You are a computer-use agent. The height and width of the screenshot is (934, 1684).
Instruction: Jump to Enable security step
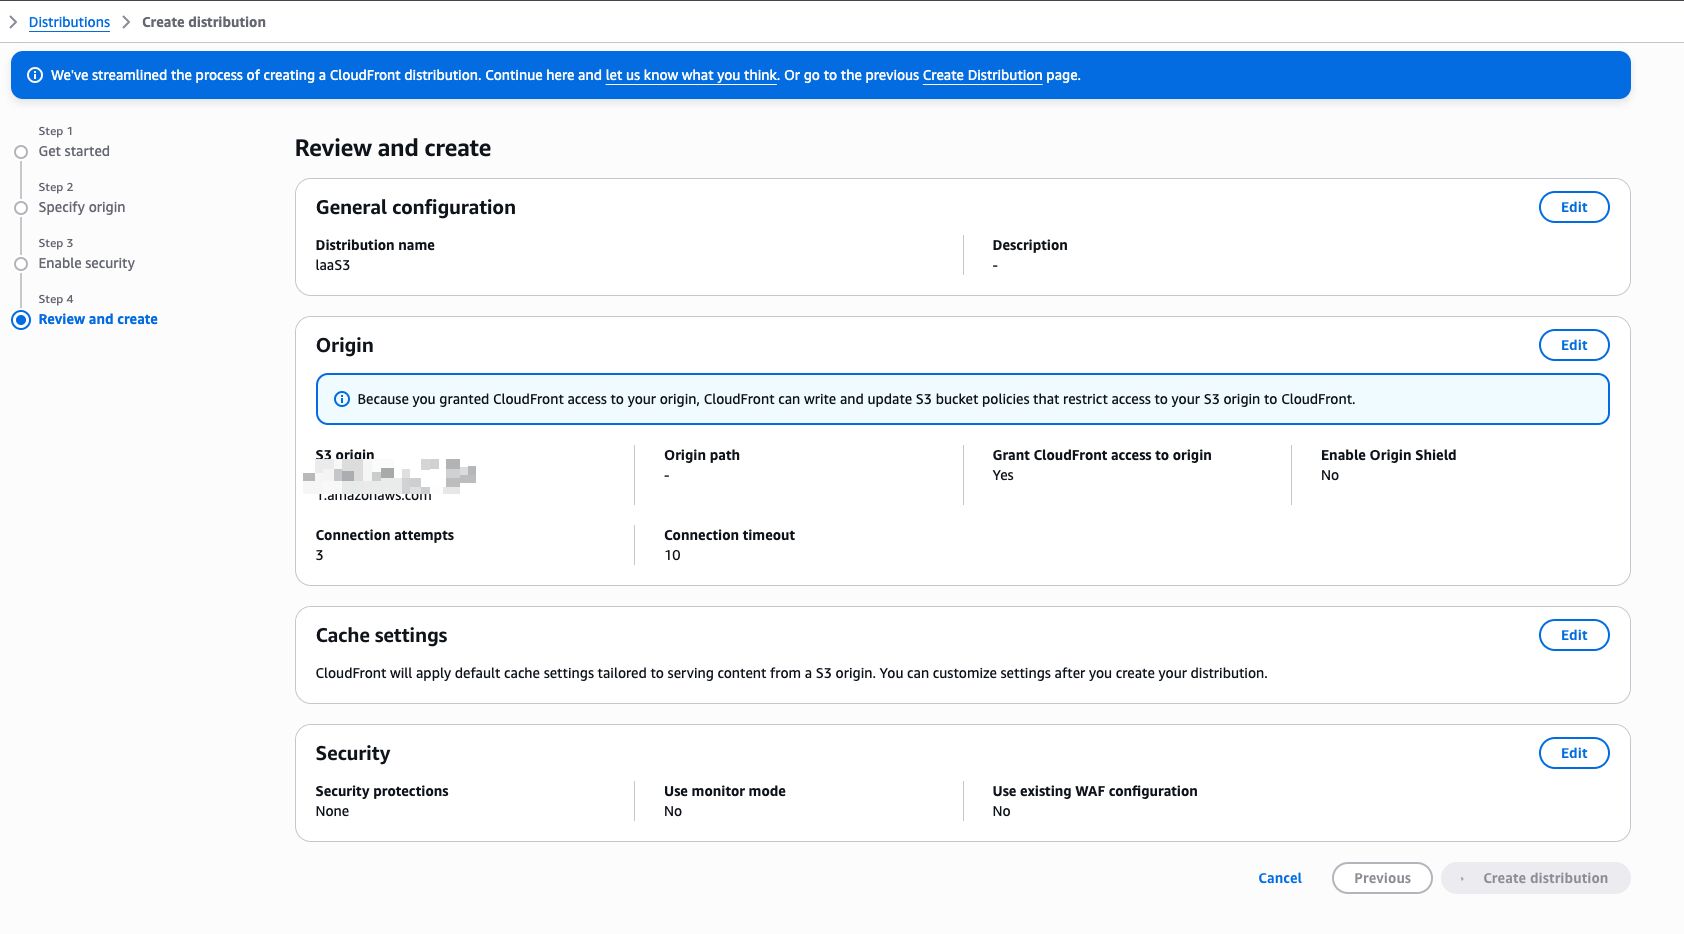[86, 263]
